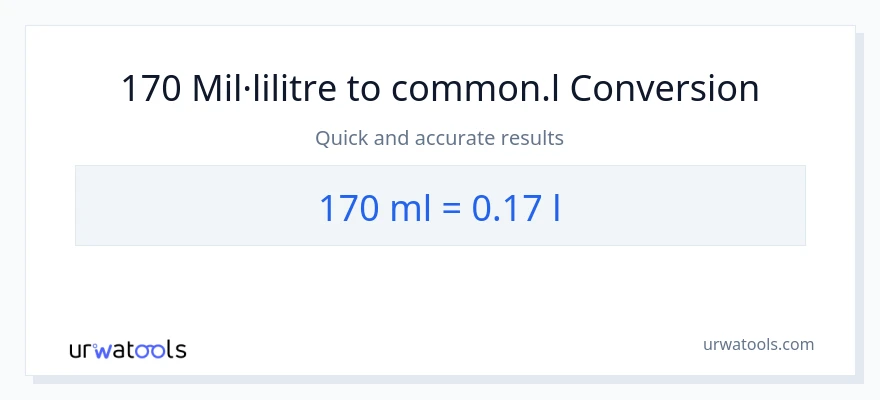Open the urwatools.com link
The width and height of the screenshot is (880, 400).
click(757, 344)
